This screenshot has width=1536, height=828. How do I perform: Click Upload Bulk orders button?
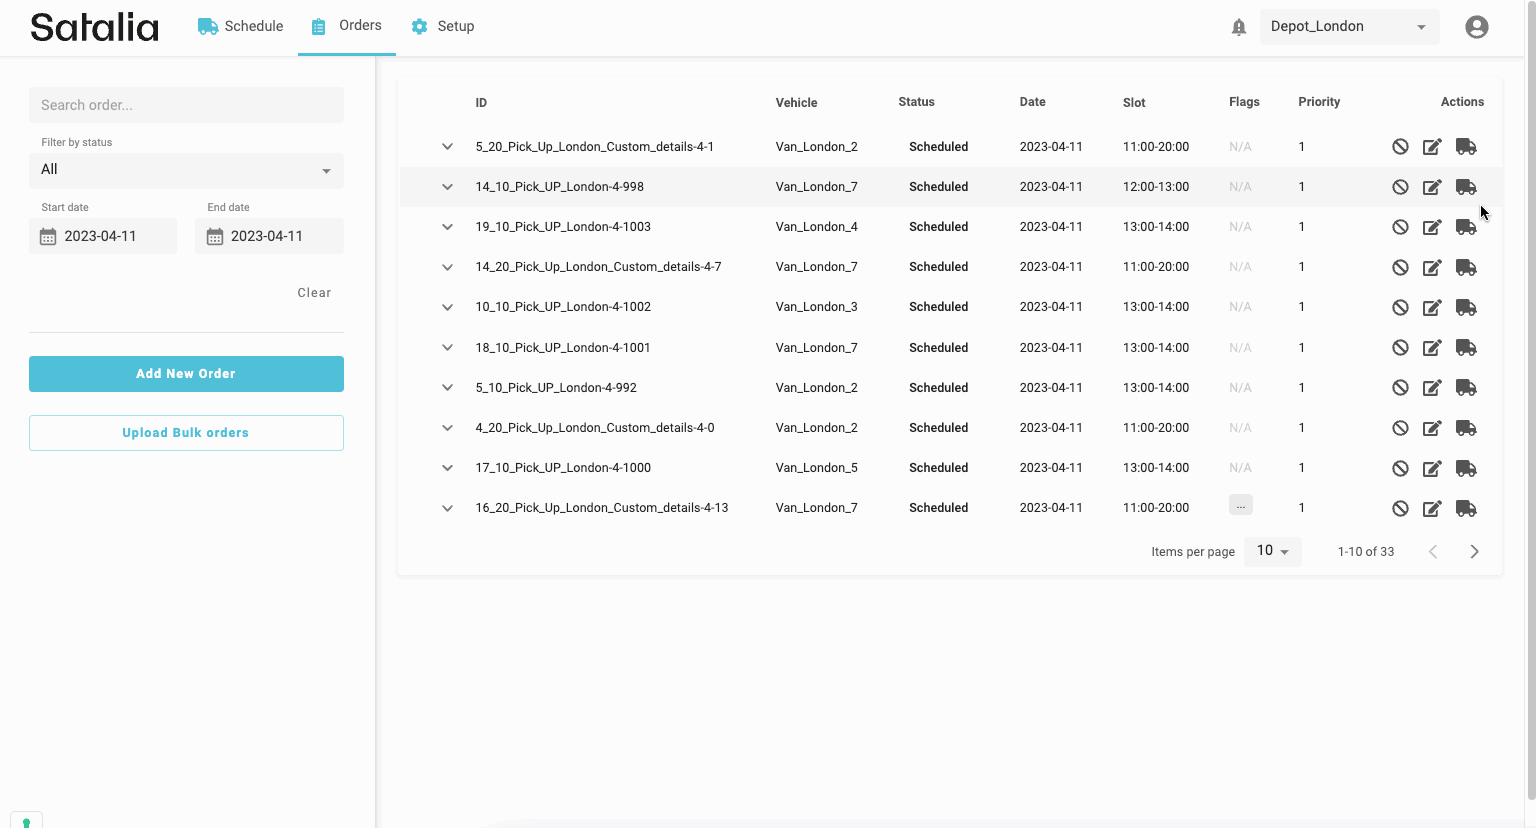pyautogui.click(x=186, y=433)
